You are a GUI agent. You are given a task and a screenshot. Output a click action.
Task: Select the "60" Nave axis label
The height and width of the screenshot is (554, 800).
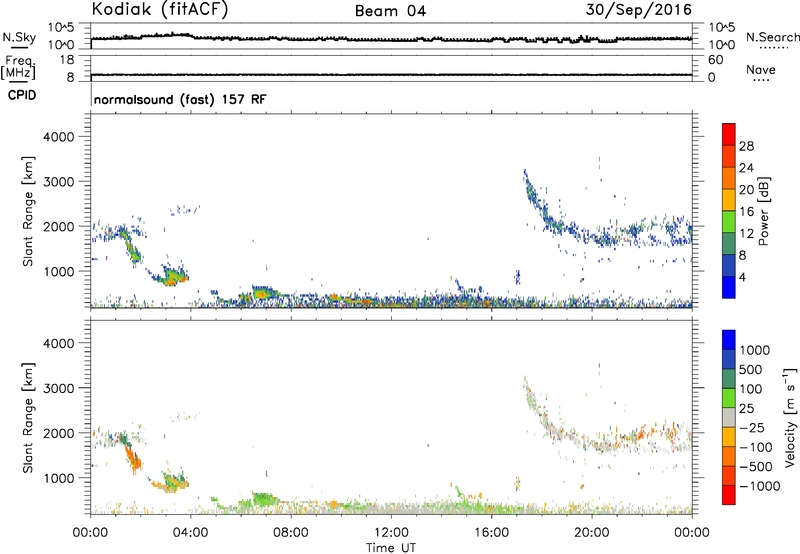[x=715, y=60]
